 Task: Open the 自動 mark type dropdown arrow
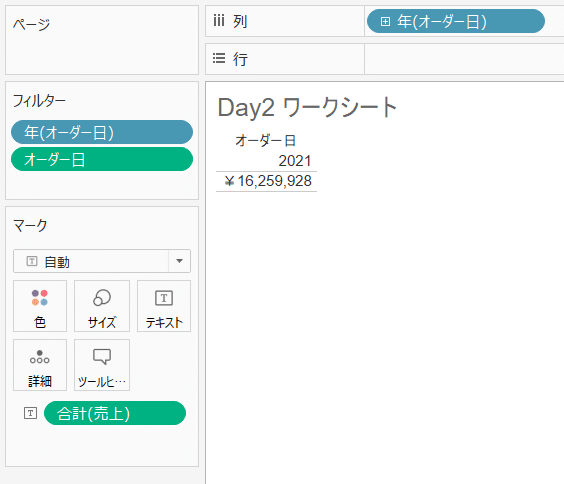tap(179, 261)
